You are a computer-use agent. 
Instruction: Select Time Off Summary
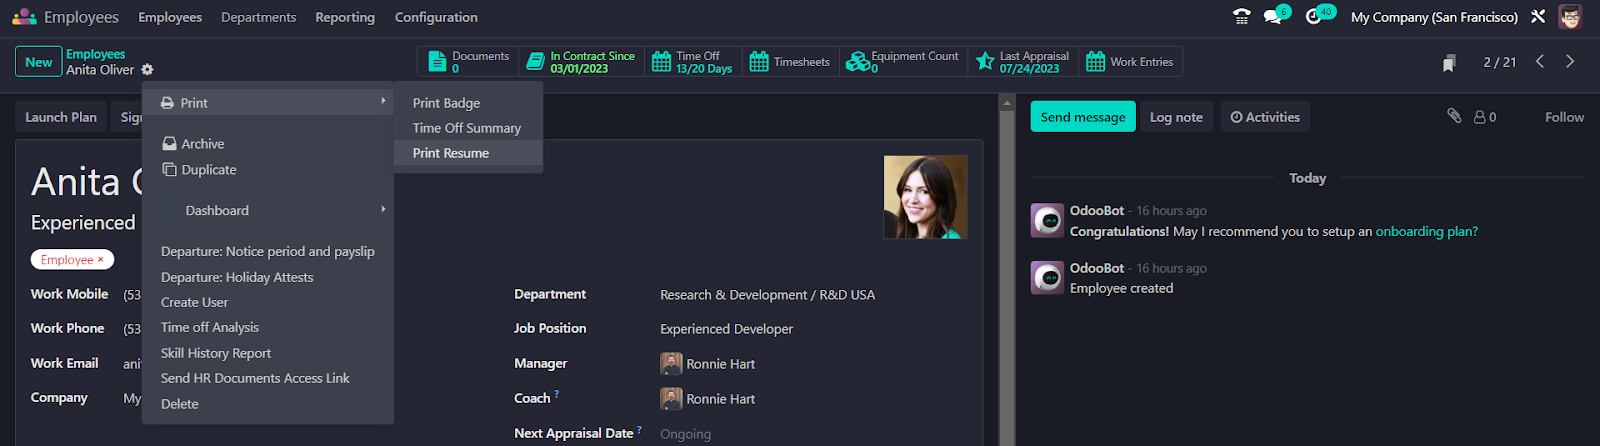point(468,128)
